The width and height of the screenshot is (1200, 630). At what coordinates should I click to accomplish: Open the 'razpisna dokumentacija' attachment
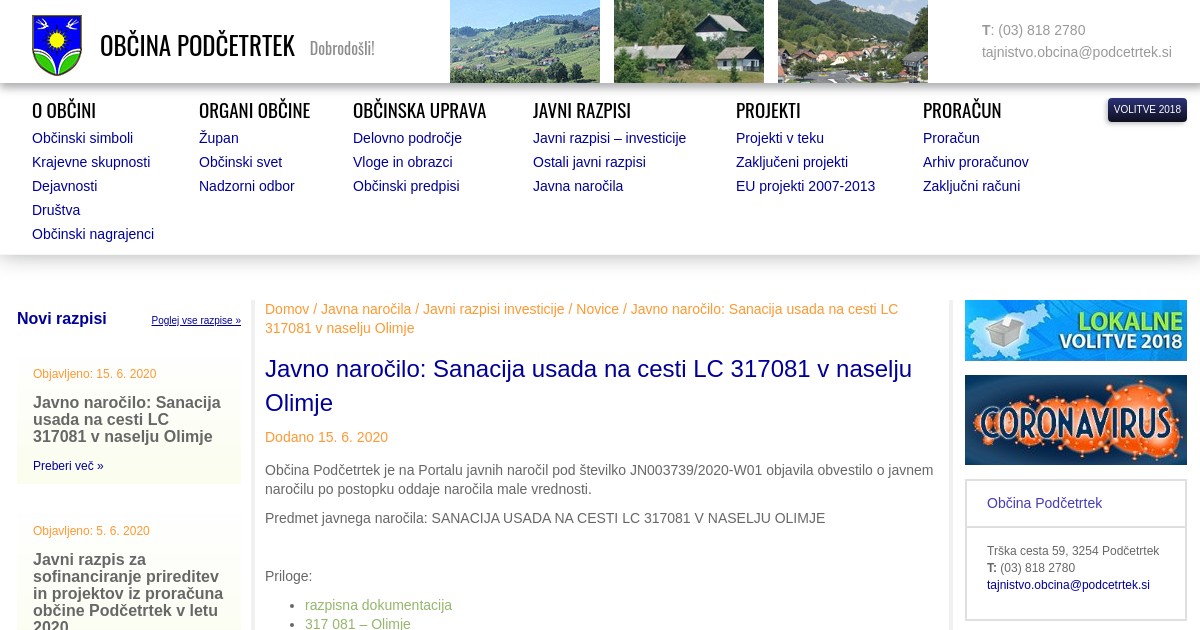(378, 605)
